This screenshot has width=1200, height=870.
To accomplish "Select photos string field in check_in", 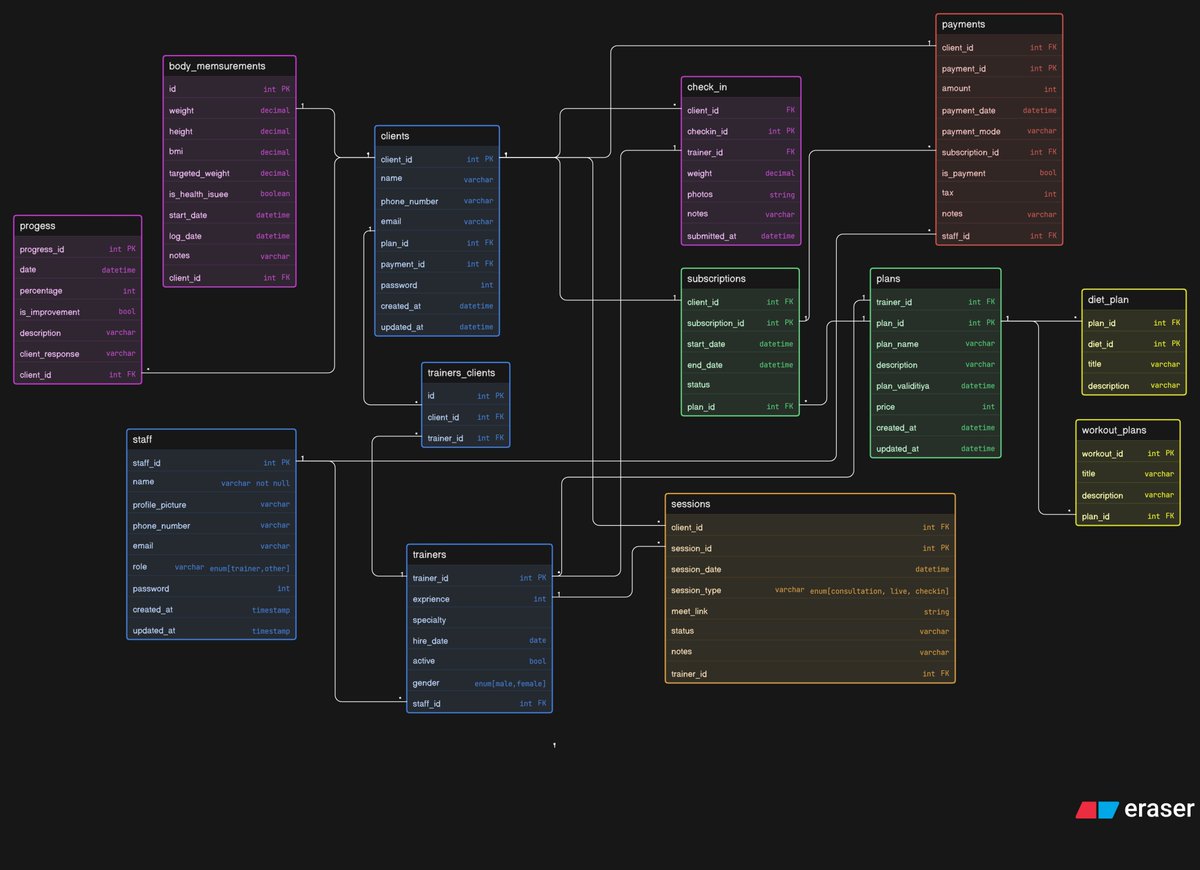I will click(741, 194).
